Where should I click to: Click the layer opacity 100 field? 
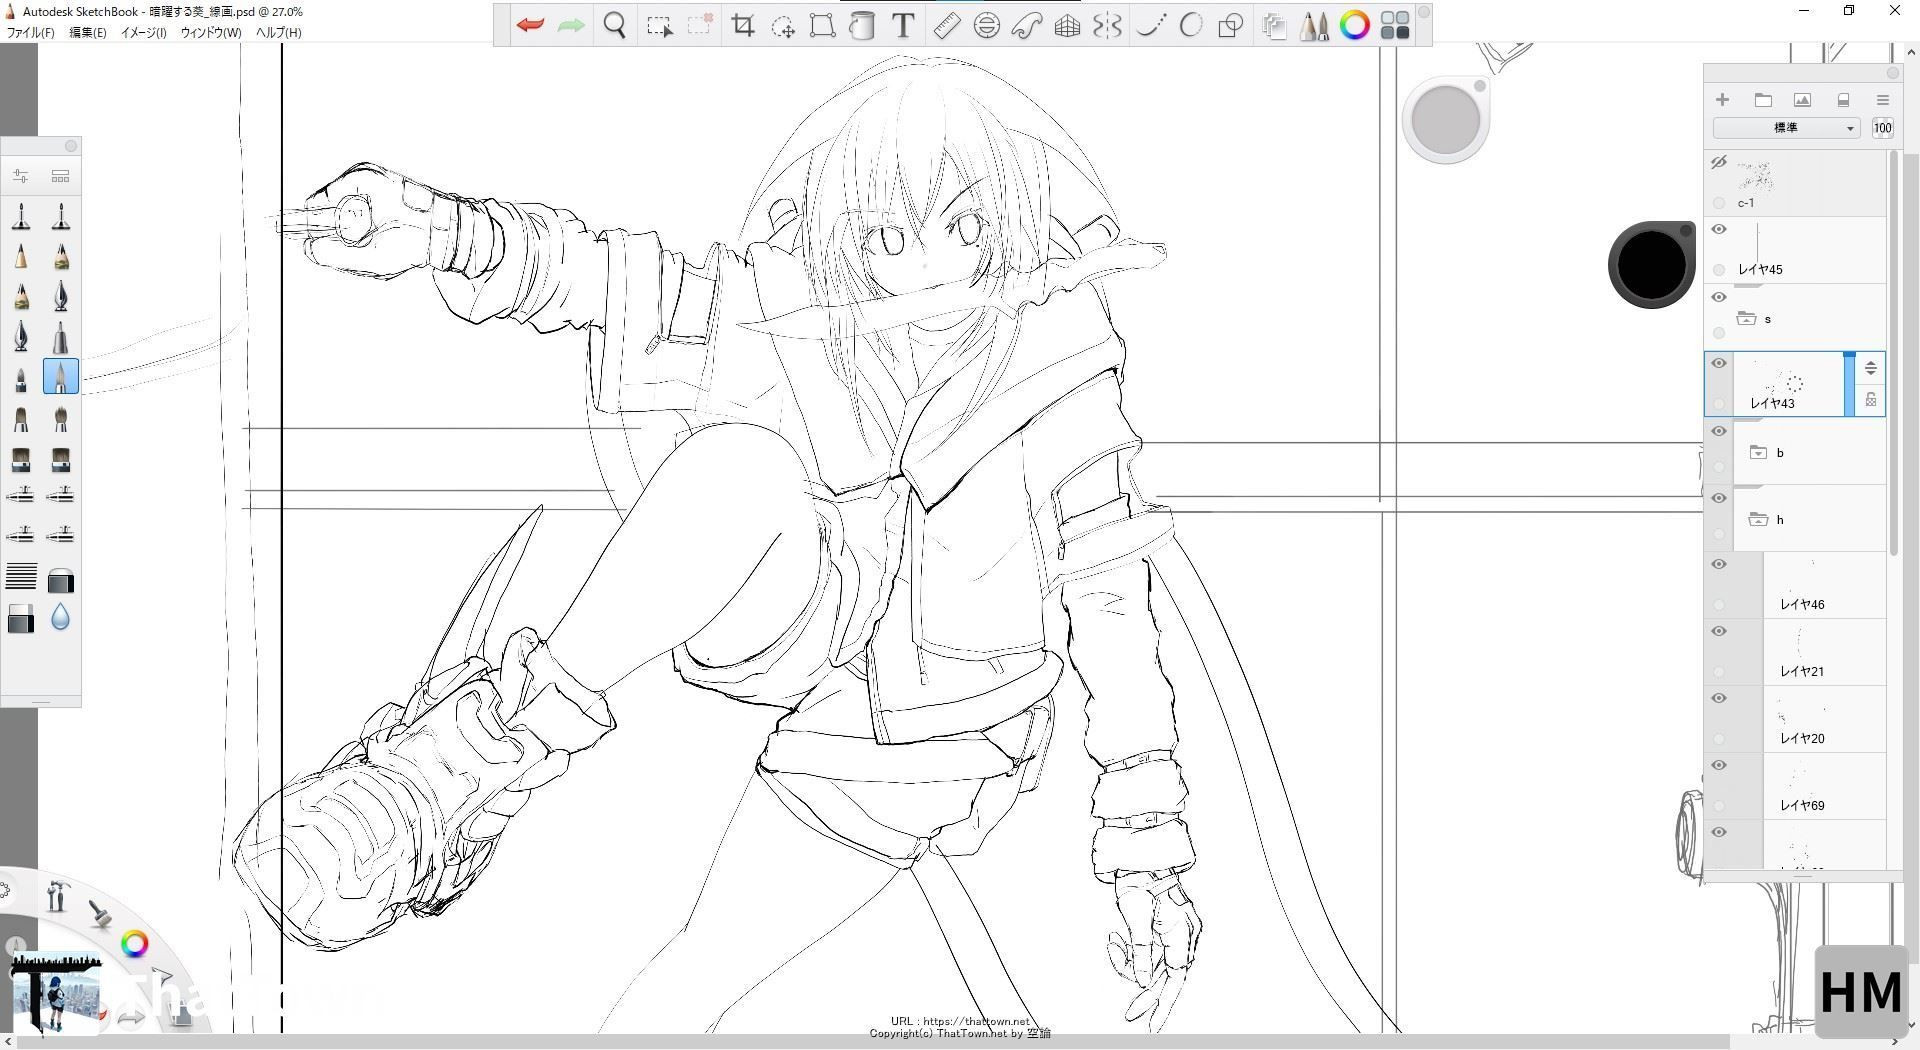[1882, 128]
